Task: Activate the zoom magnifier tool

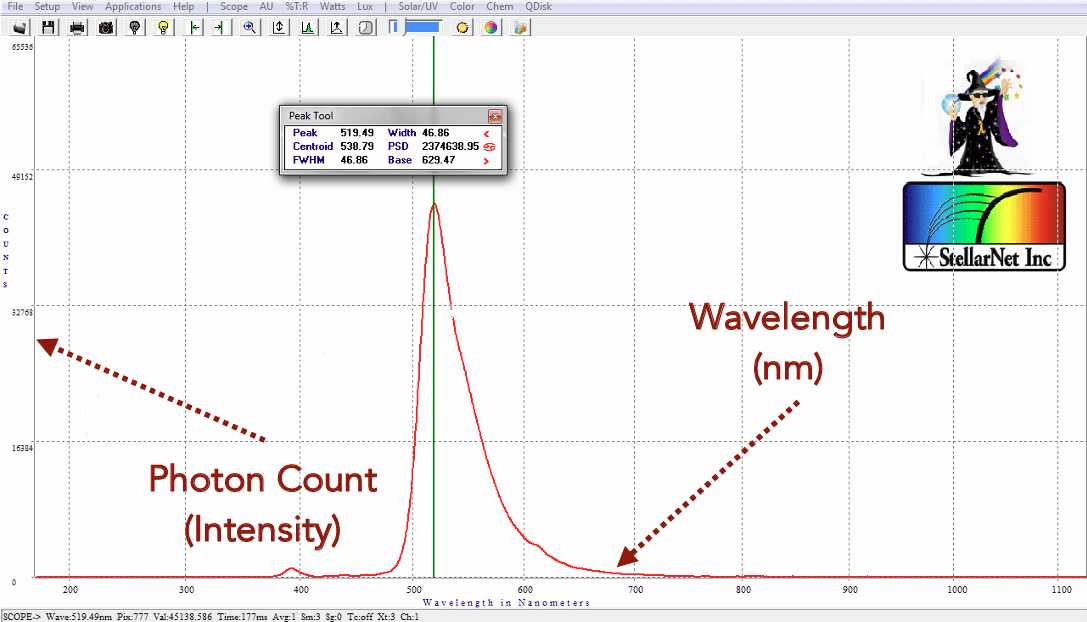Action: 249,27
